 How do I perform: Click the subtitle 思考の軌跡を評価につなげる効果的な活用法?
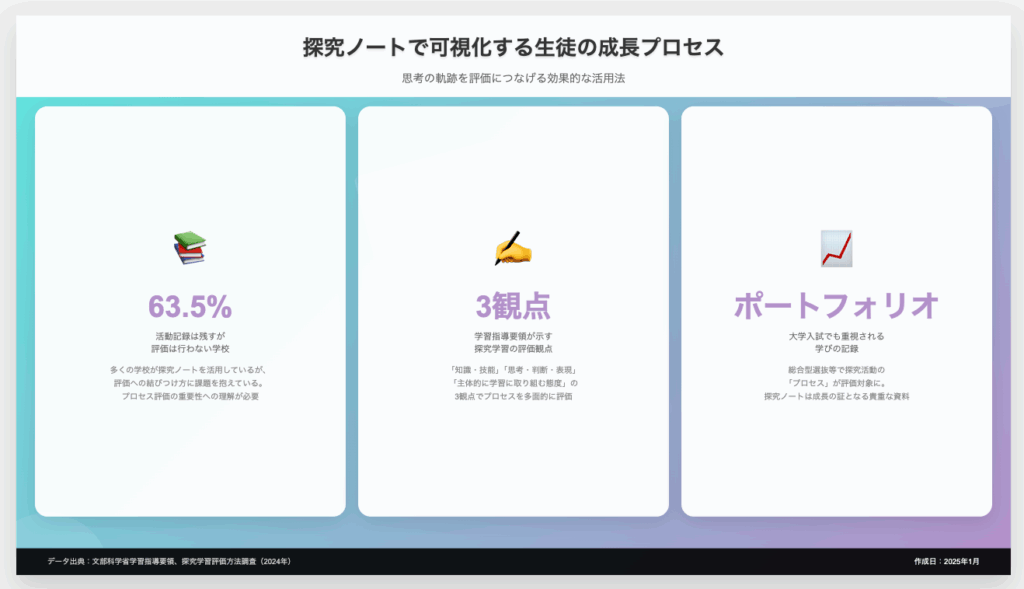pos(513,78)
